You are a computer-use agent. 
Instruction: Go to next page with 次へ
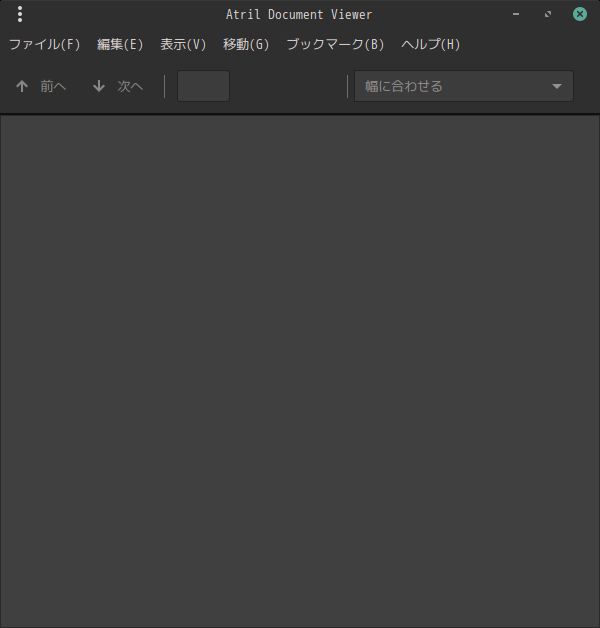(118, 86)
